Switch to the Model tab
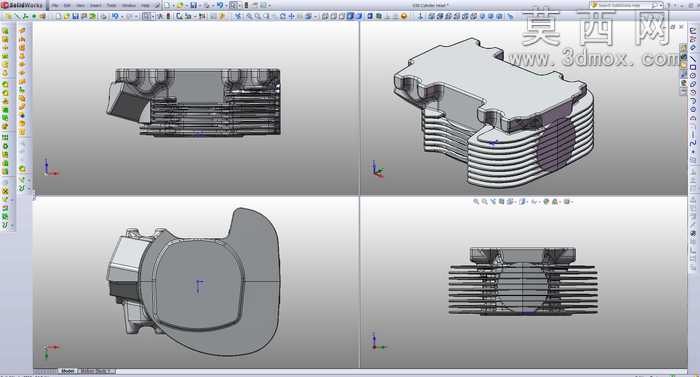Screen dimensions: 700x377 tap(68, 371)
